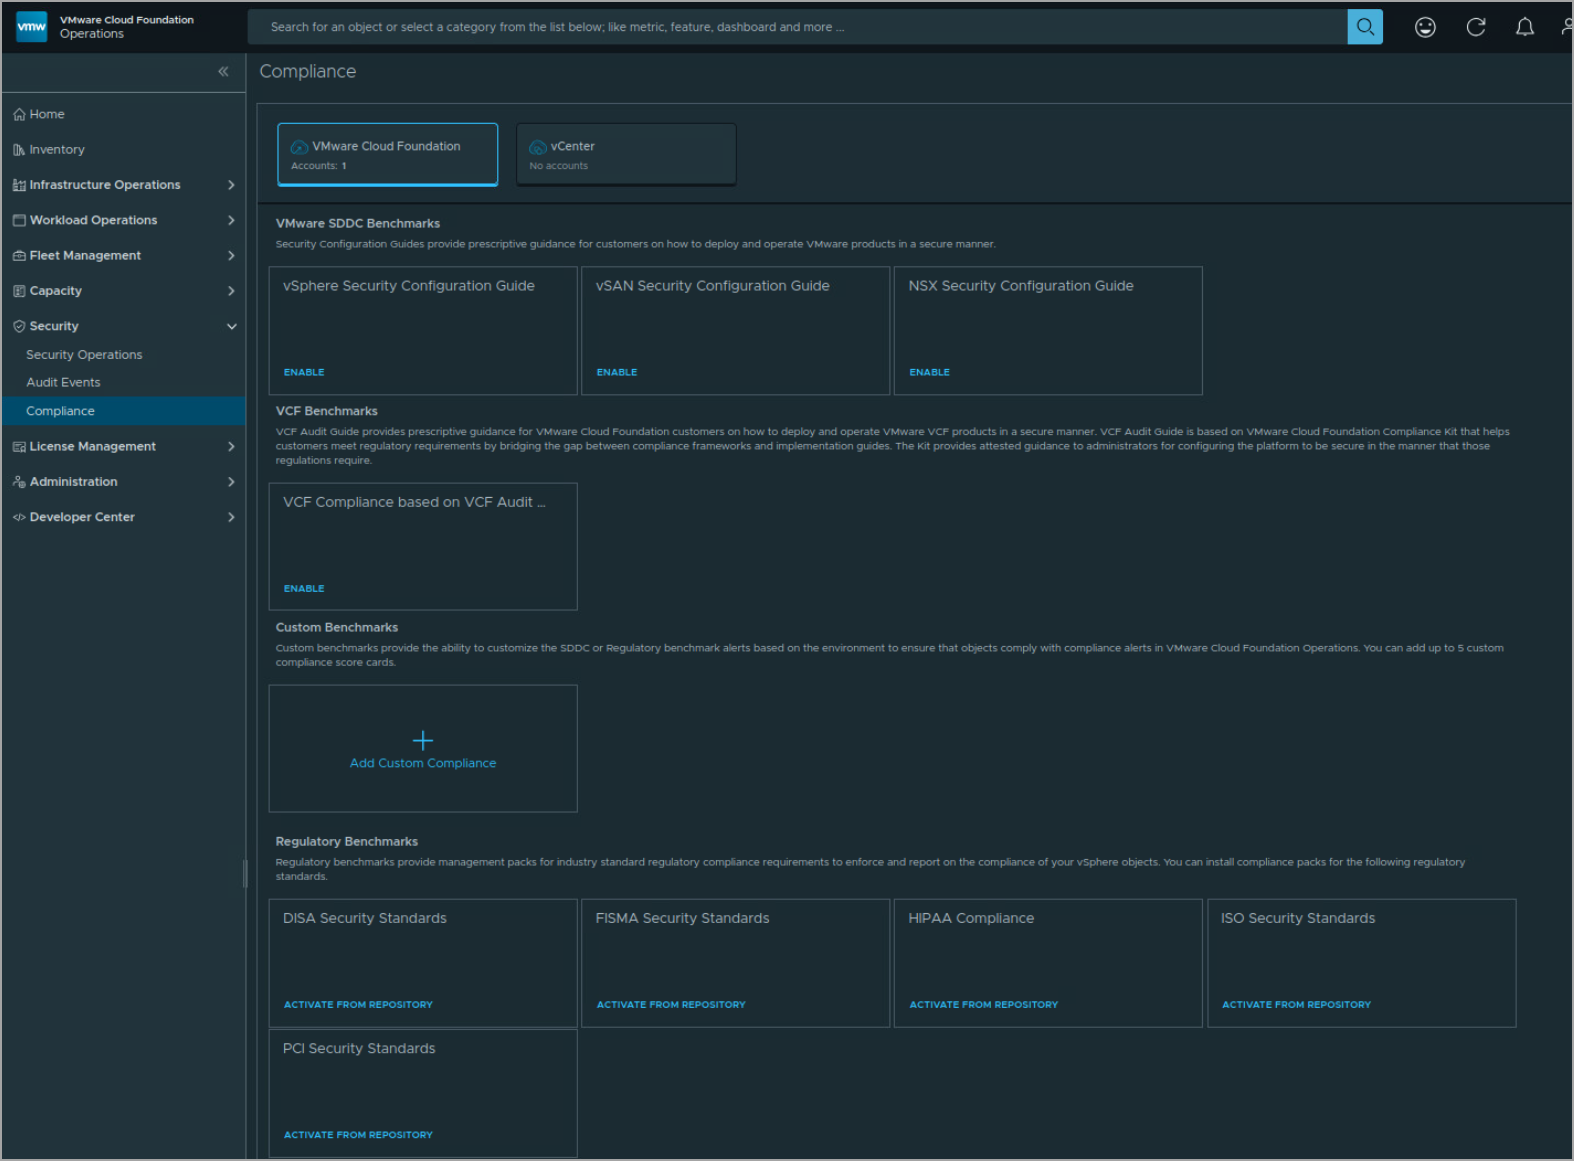Click the Administration icon in sidebar

tap(19, 482)
